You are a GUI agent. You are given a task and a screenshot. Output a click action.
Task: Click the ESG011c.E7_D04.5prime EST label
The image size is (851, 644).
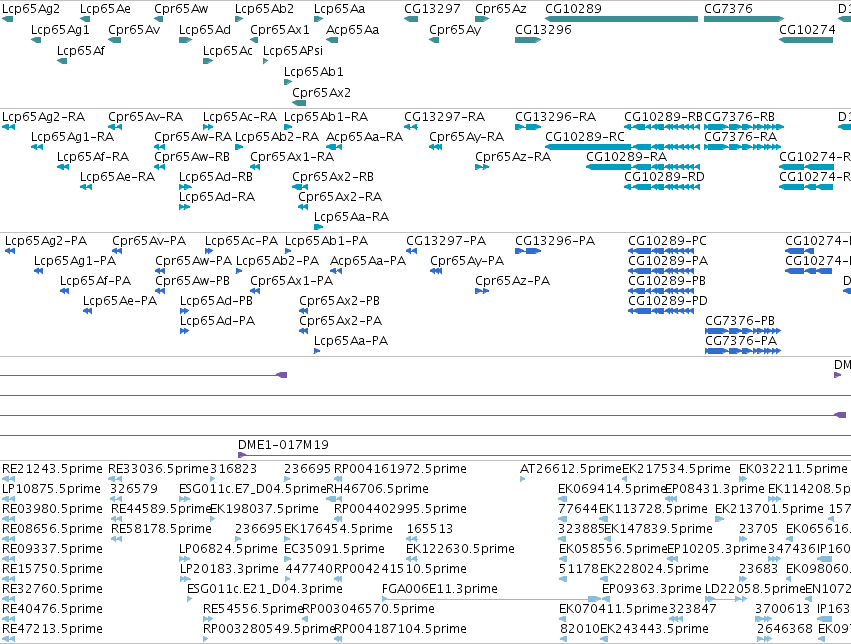pyautogui.click(x=252, y=489)
